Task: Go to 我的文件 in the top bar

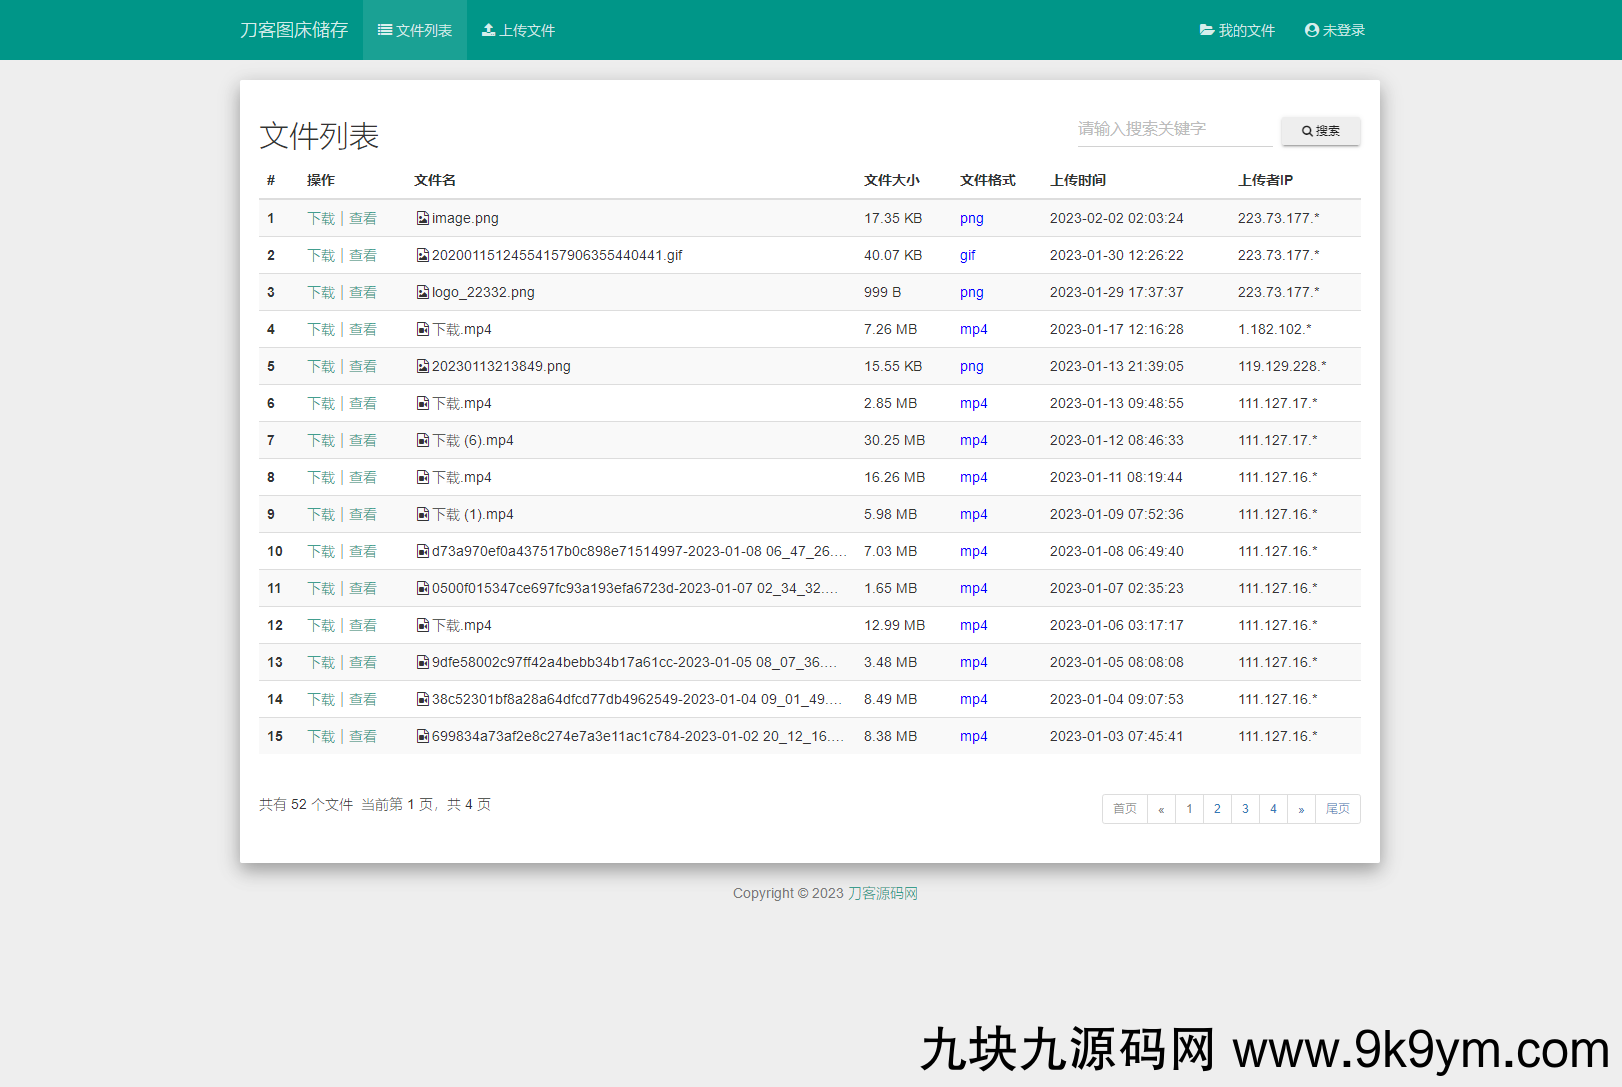Action: [1237, 30]
